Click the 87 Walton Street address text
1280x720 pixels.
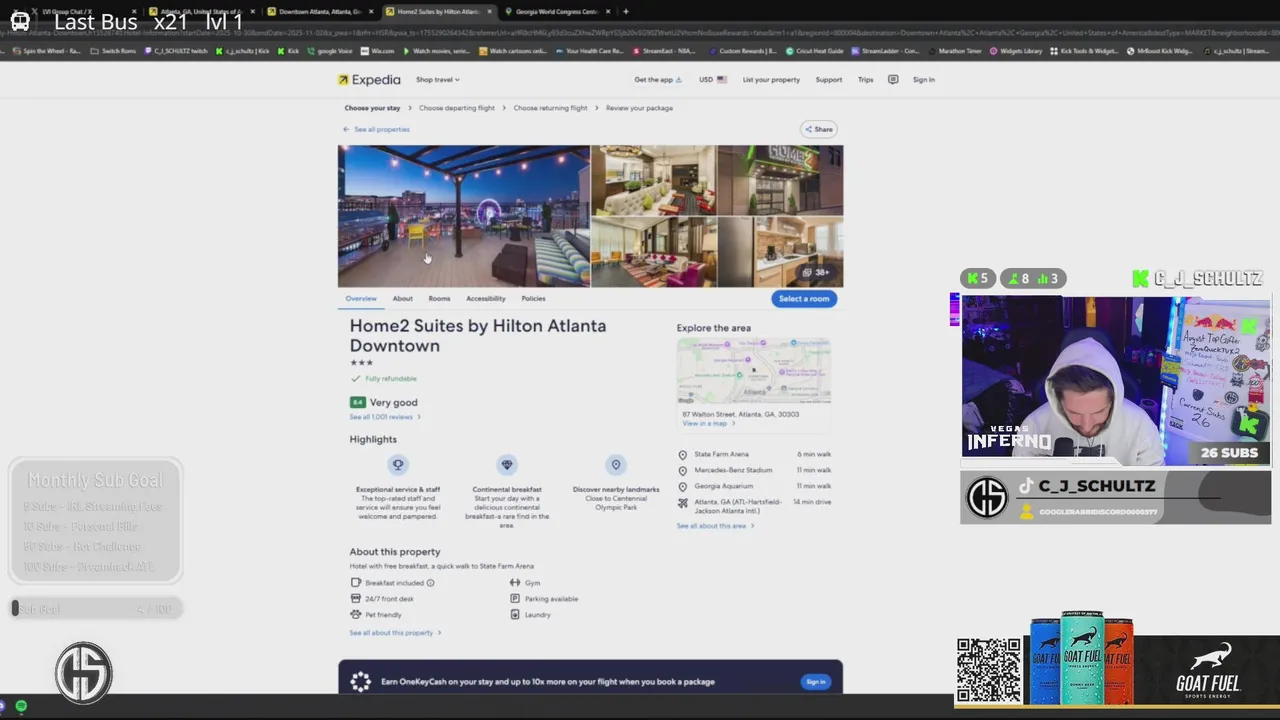[x=741, y=414]
